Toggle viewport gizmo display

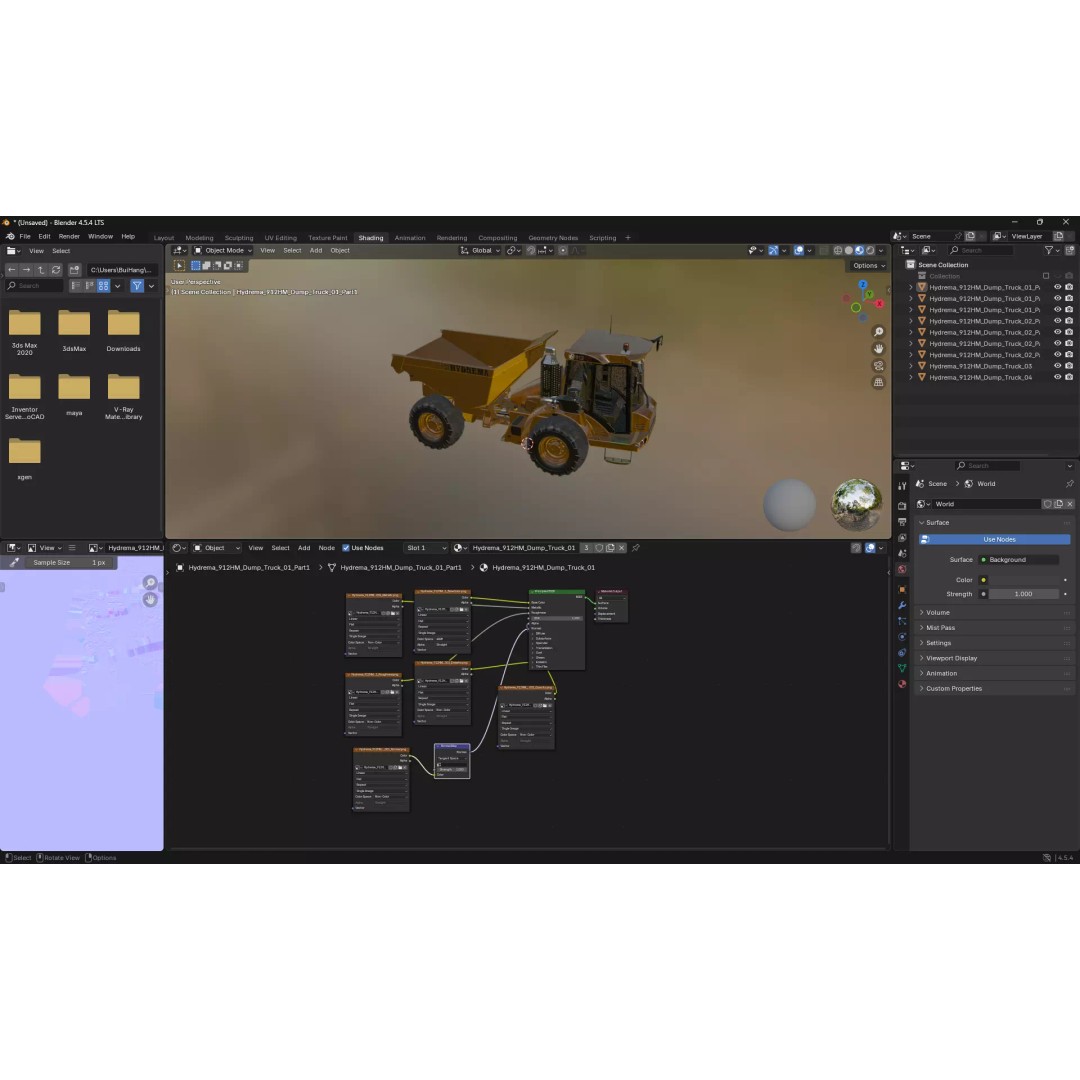tap(773, 251)
